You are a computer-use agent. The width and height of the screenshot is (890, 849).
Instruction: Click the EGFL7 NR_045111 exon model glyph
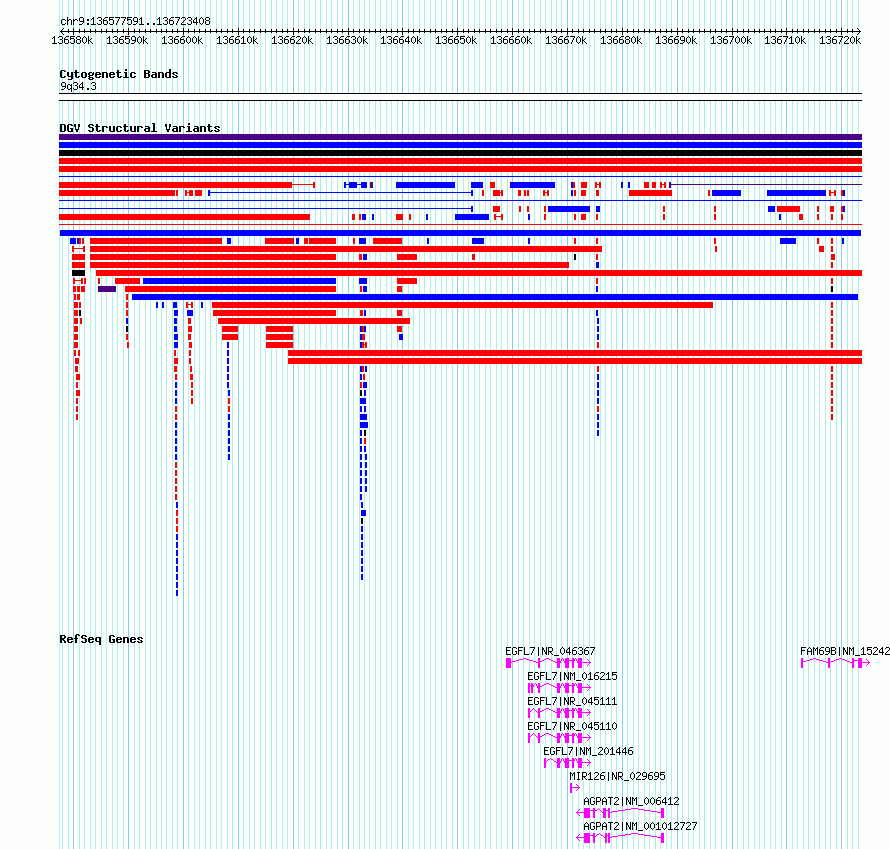coord(560,713)
